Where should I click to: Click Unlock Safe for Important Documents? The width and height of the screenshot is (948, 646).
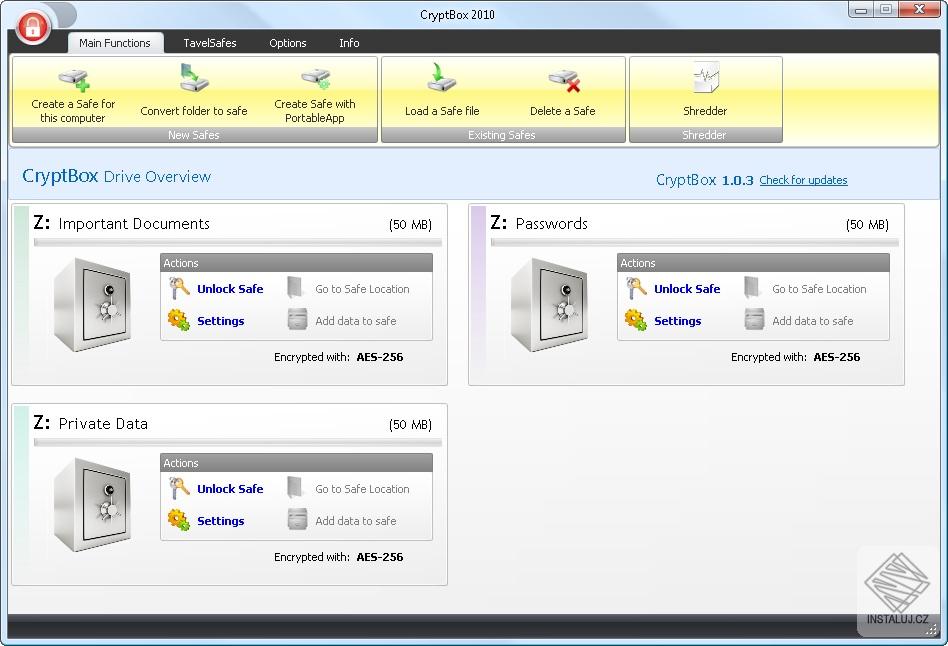230,289
